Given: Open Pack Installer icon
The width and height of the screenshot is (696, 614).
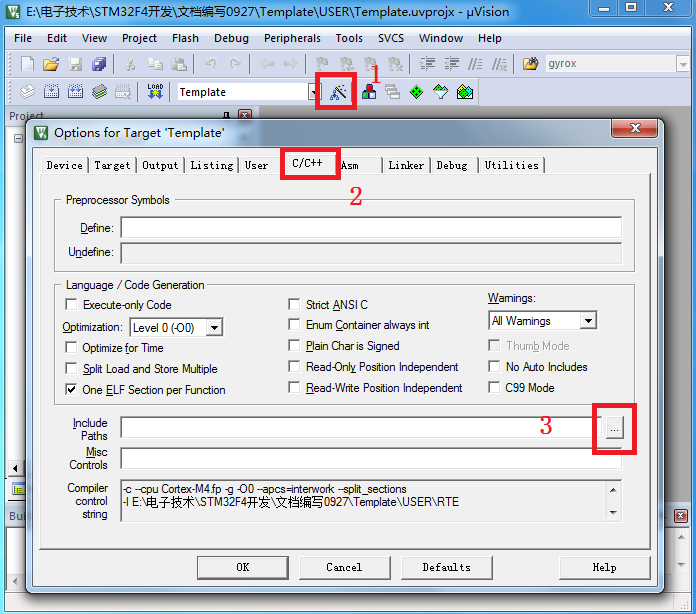Looking at the screenshot, I should (465, 92).
